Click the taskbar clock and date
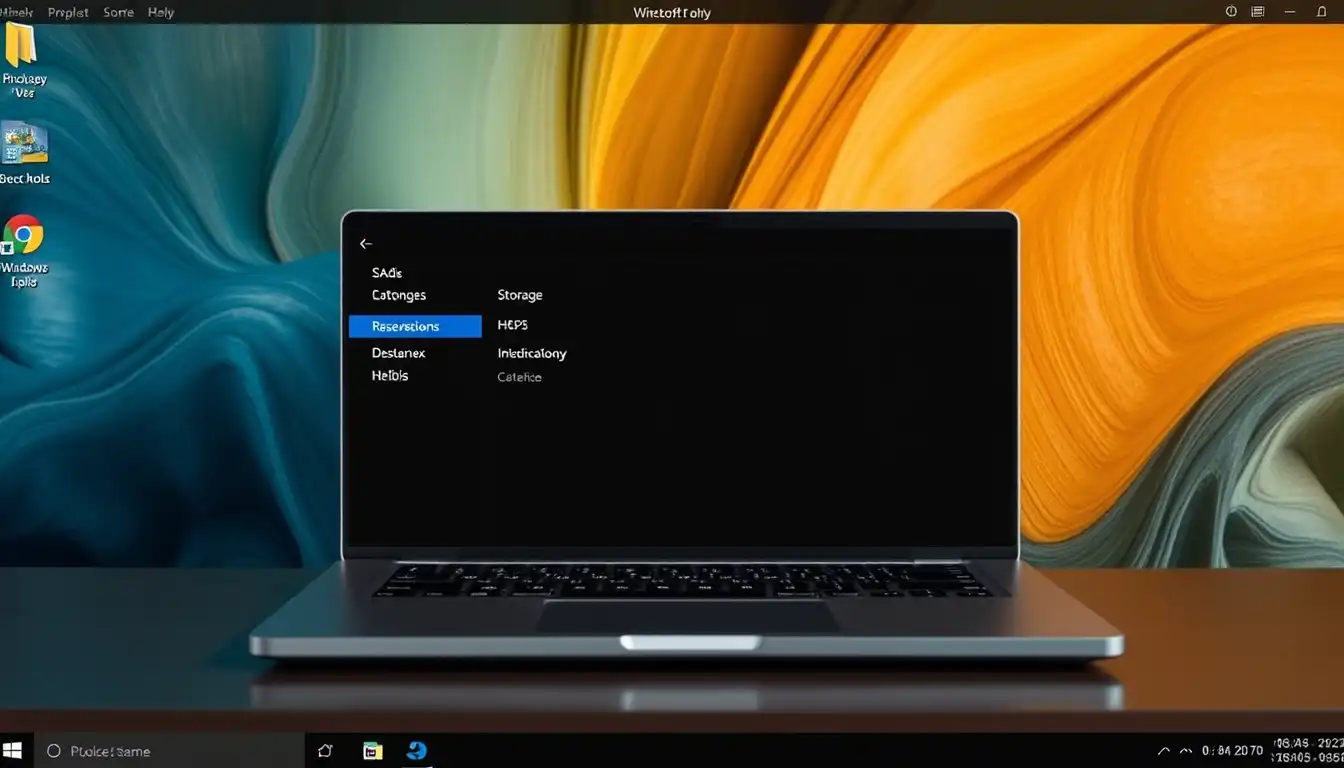 pos(1309,751)
